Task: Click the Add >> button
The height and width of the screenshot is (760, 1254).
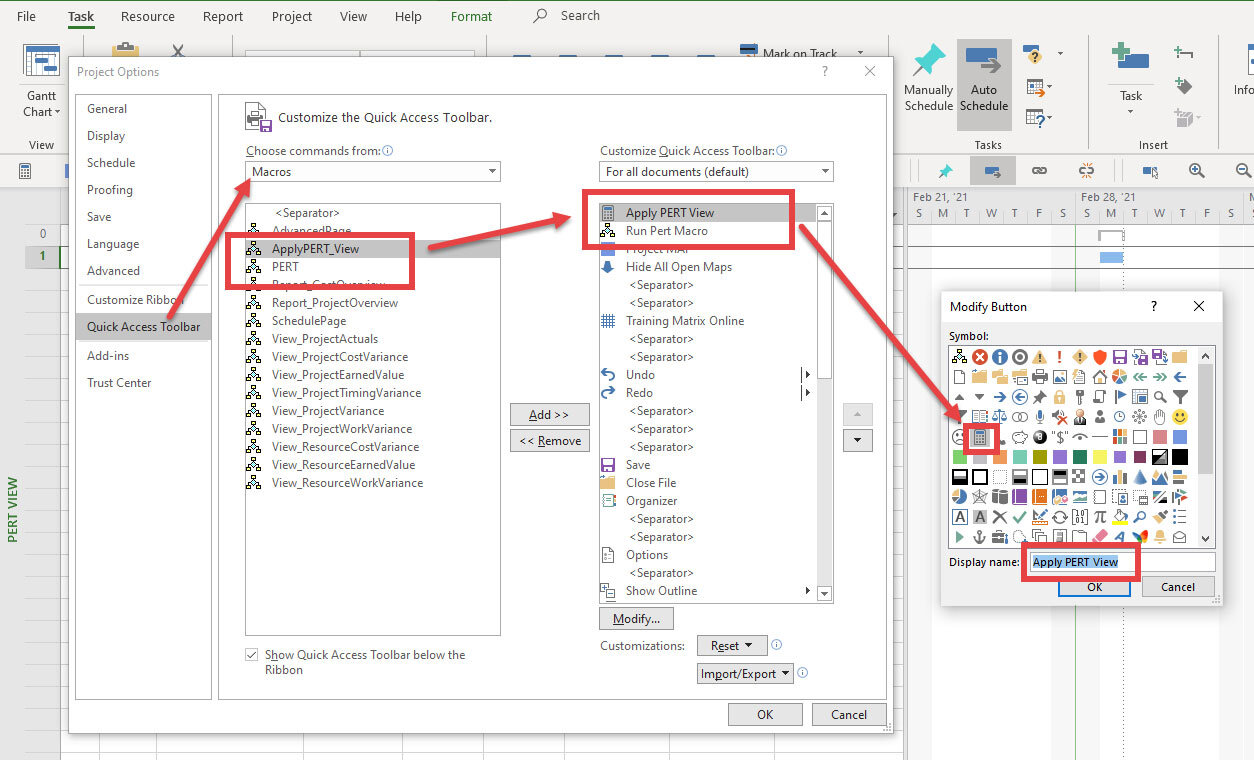Action: 549,415
